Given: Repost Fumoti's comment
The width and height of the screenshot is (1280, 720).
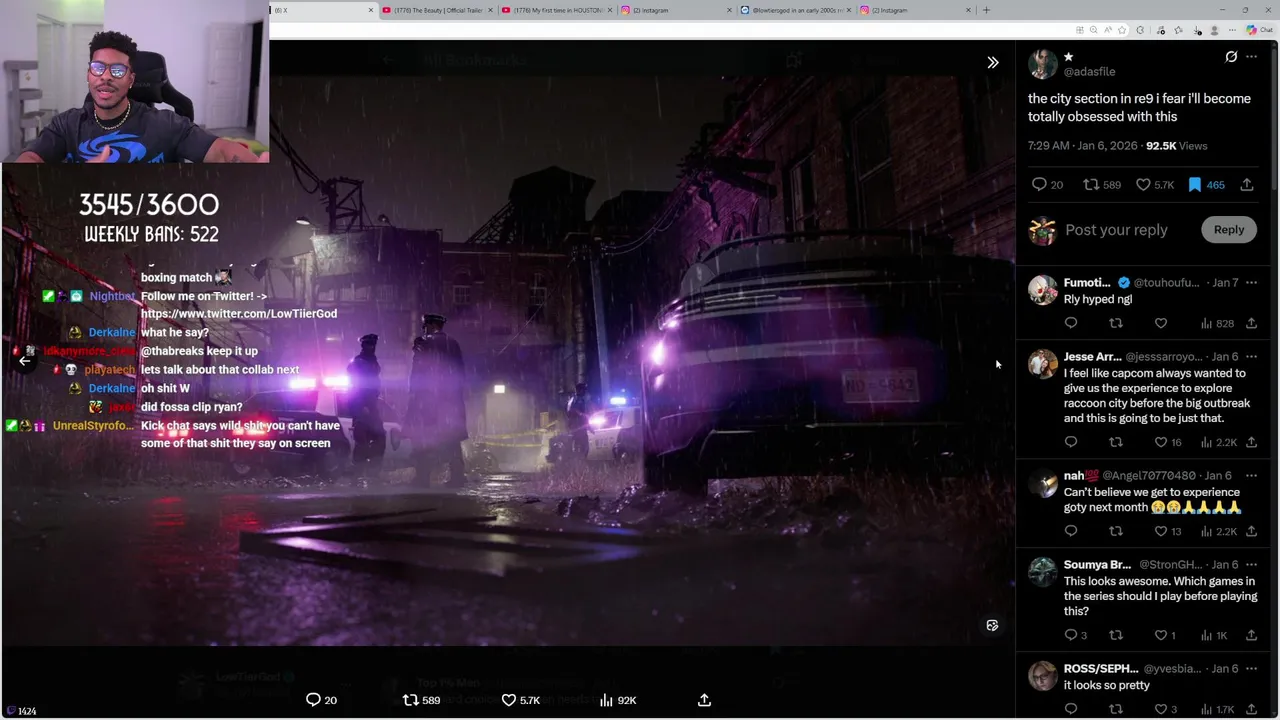Looking at the screenshot, I should 1116,323.
